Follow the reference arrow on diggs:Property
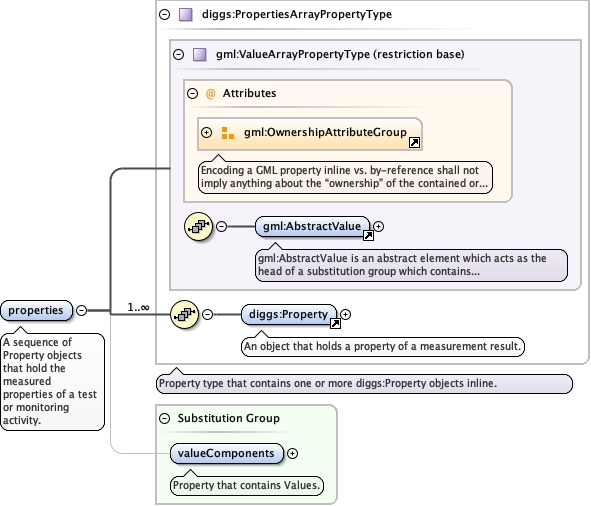The width and height of the screenshot is (591, 506). (x=335, y=324)
